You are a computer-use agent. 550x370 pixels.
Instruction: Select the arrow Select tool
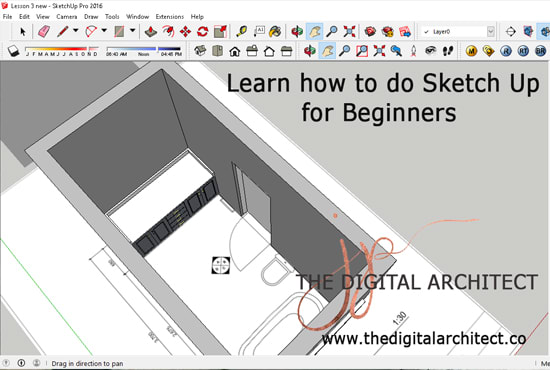tap(23, 32)
